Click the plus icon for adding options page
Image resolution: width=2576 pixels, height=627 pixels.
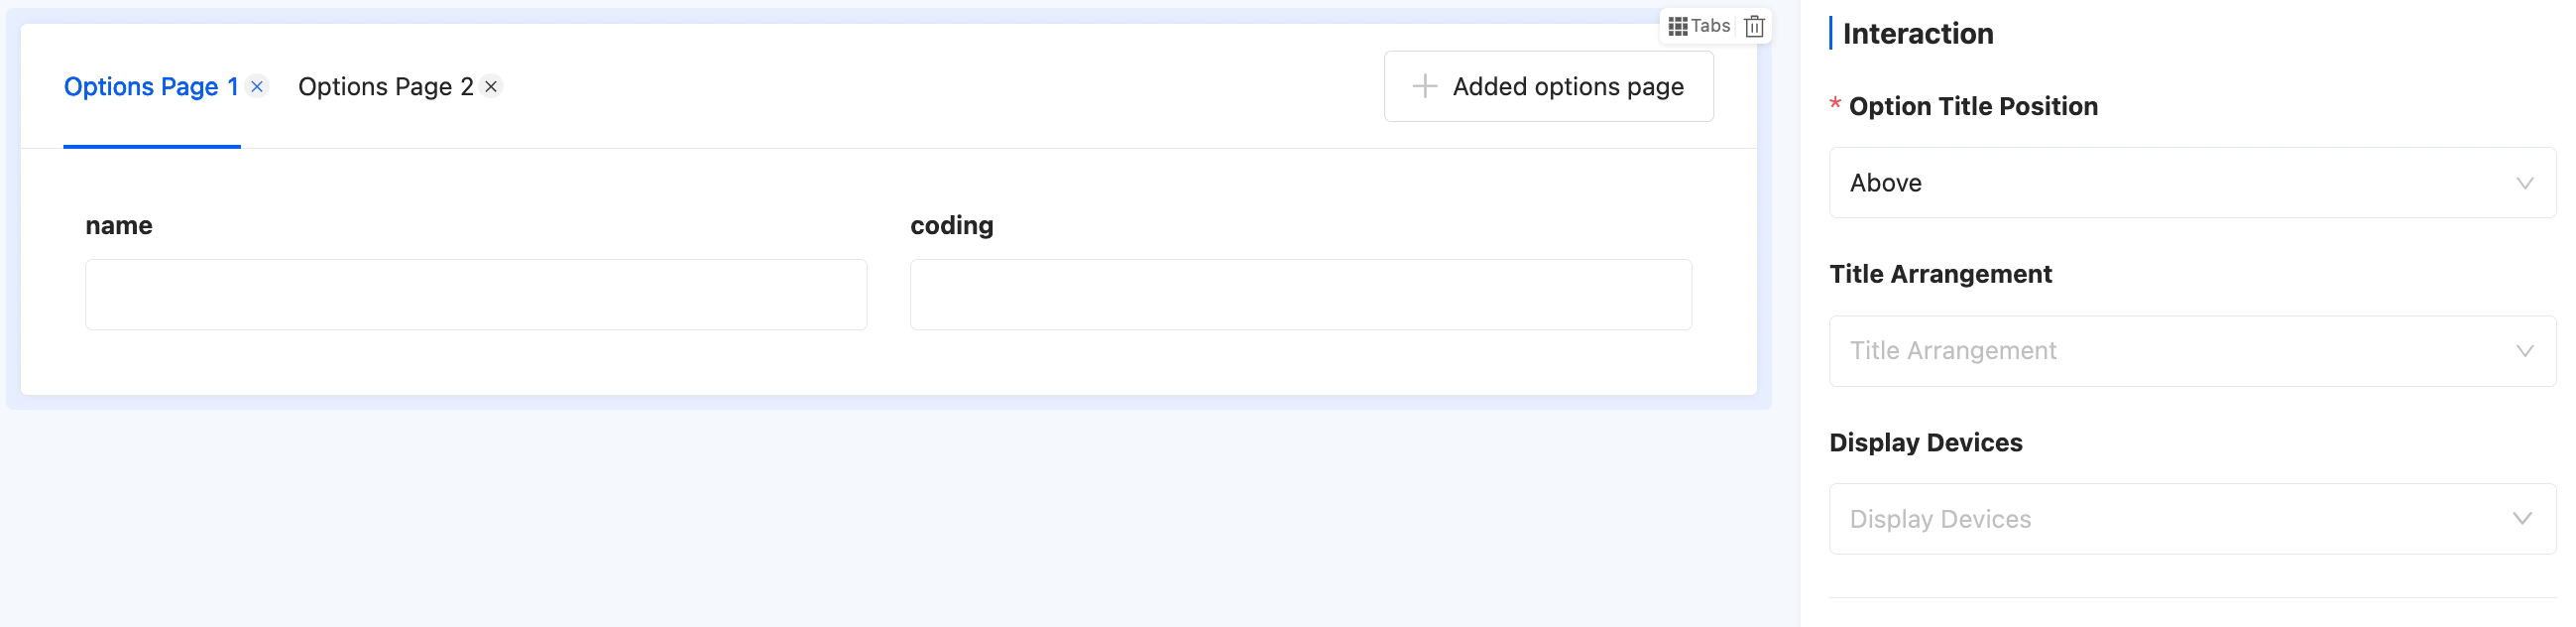click(1424, 87)
